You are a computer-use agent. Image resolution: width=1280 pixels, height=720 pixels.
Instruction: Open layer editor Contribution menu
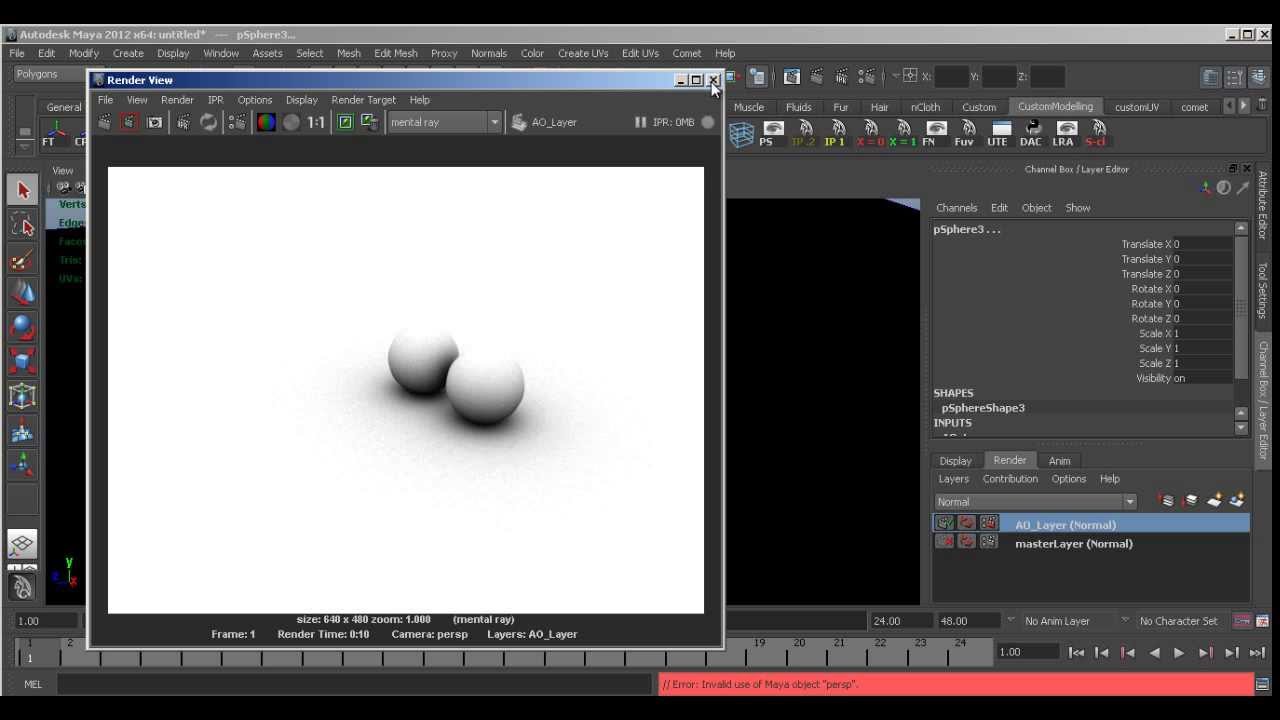coord(1010,479)
